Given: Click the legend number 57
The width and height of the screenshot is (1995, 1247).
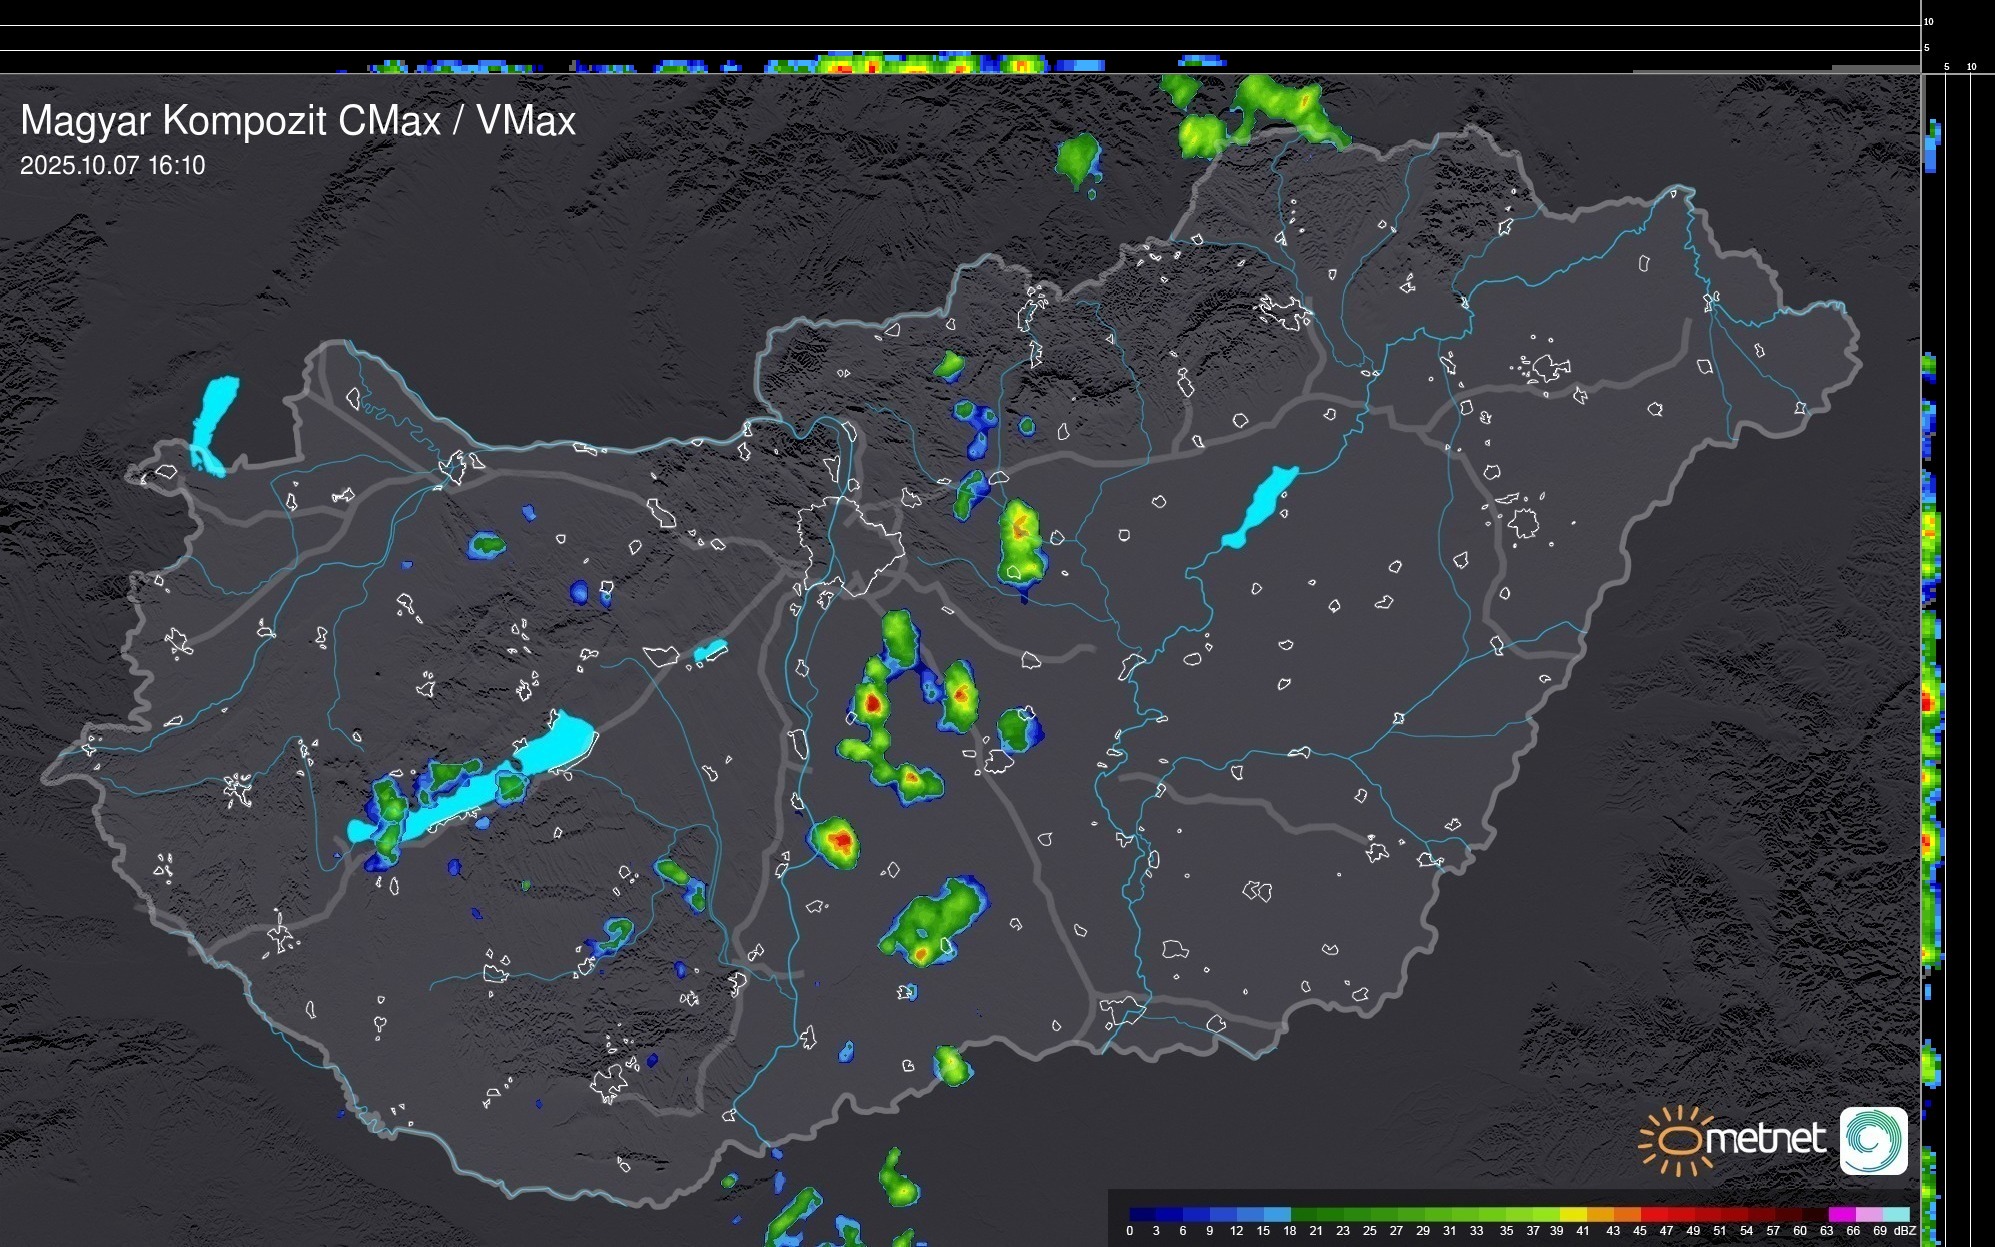Looking at the screenshot, I should click(x=1773, y=1231).
